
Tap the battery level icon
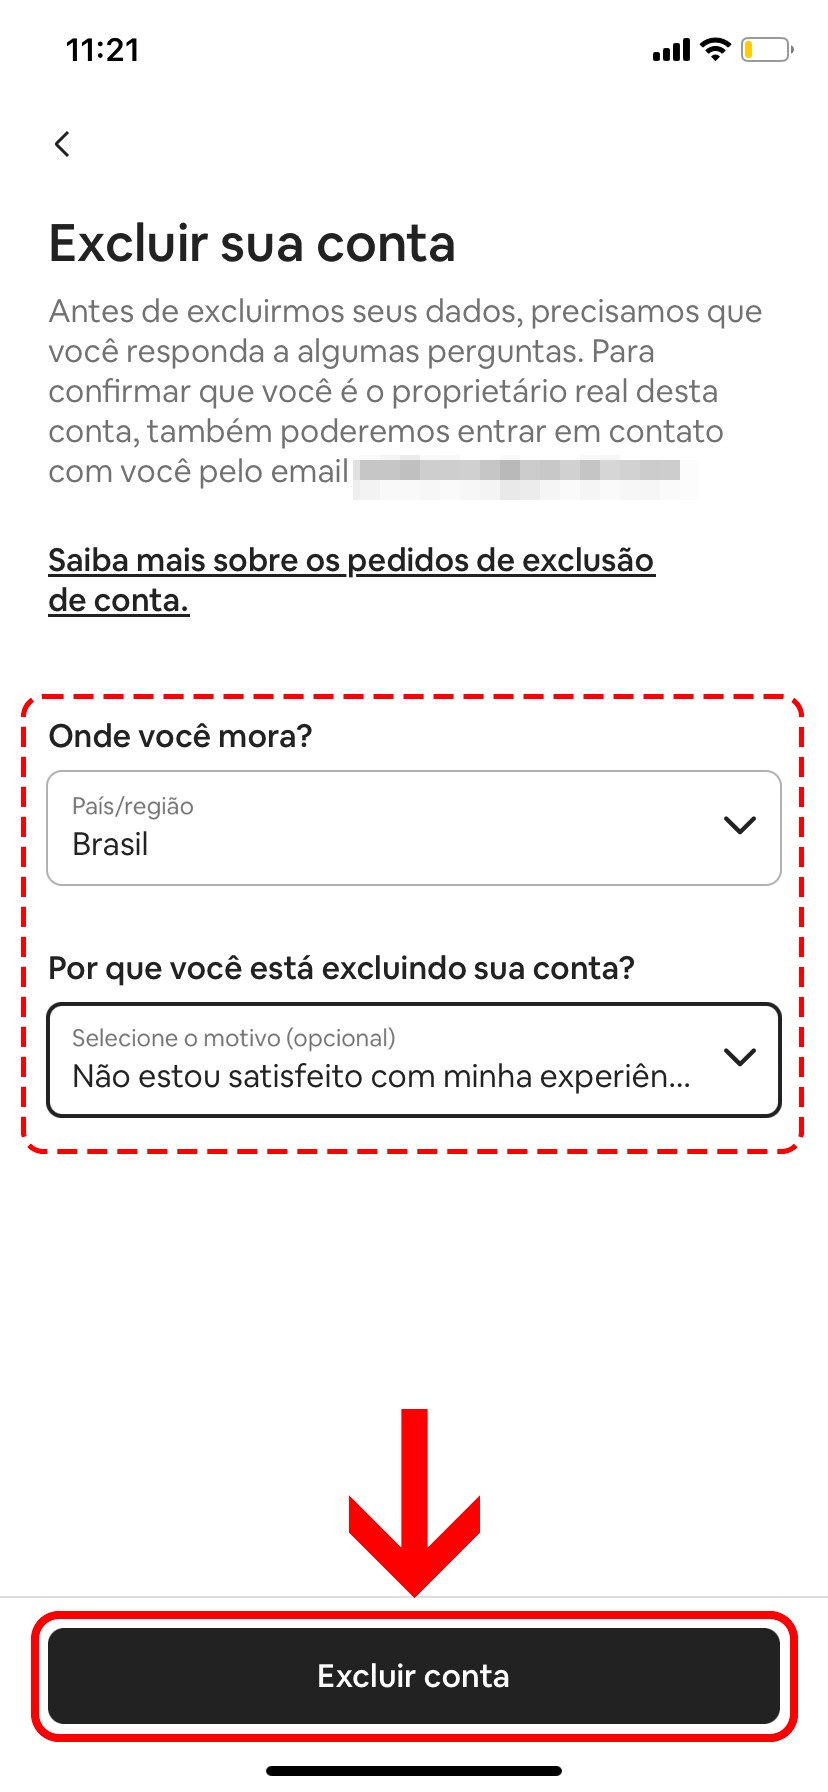pos(766,49)
